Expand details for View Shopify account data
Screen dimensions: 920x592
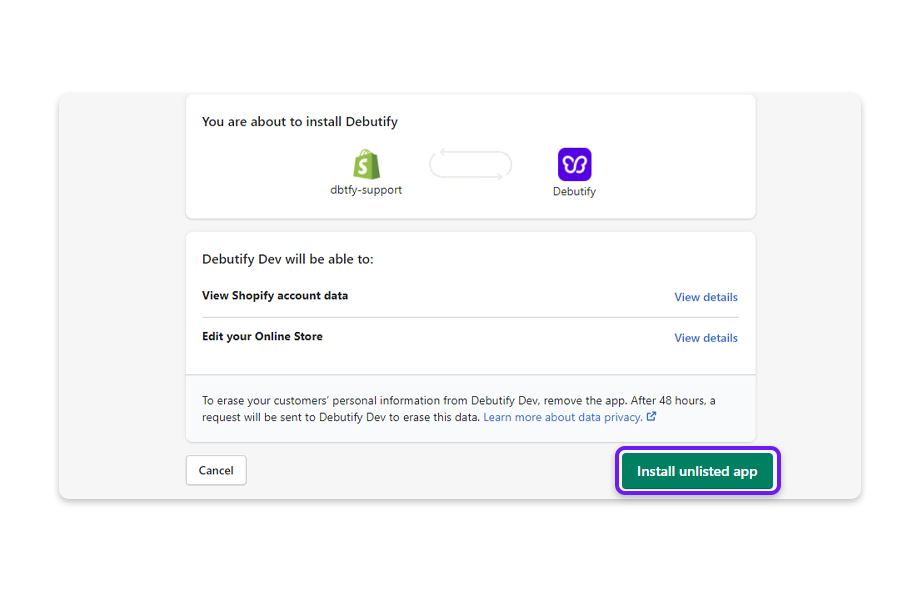coord(705,297)
